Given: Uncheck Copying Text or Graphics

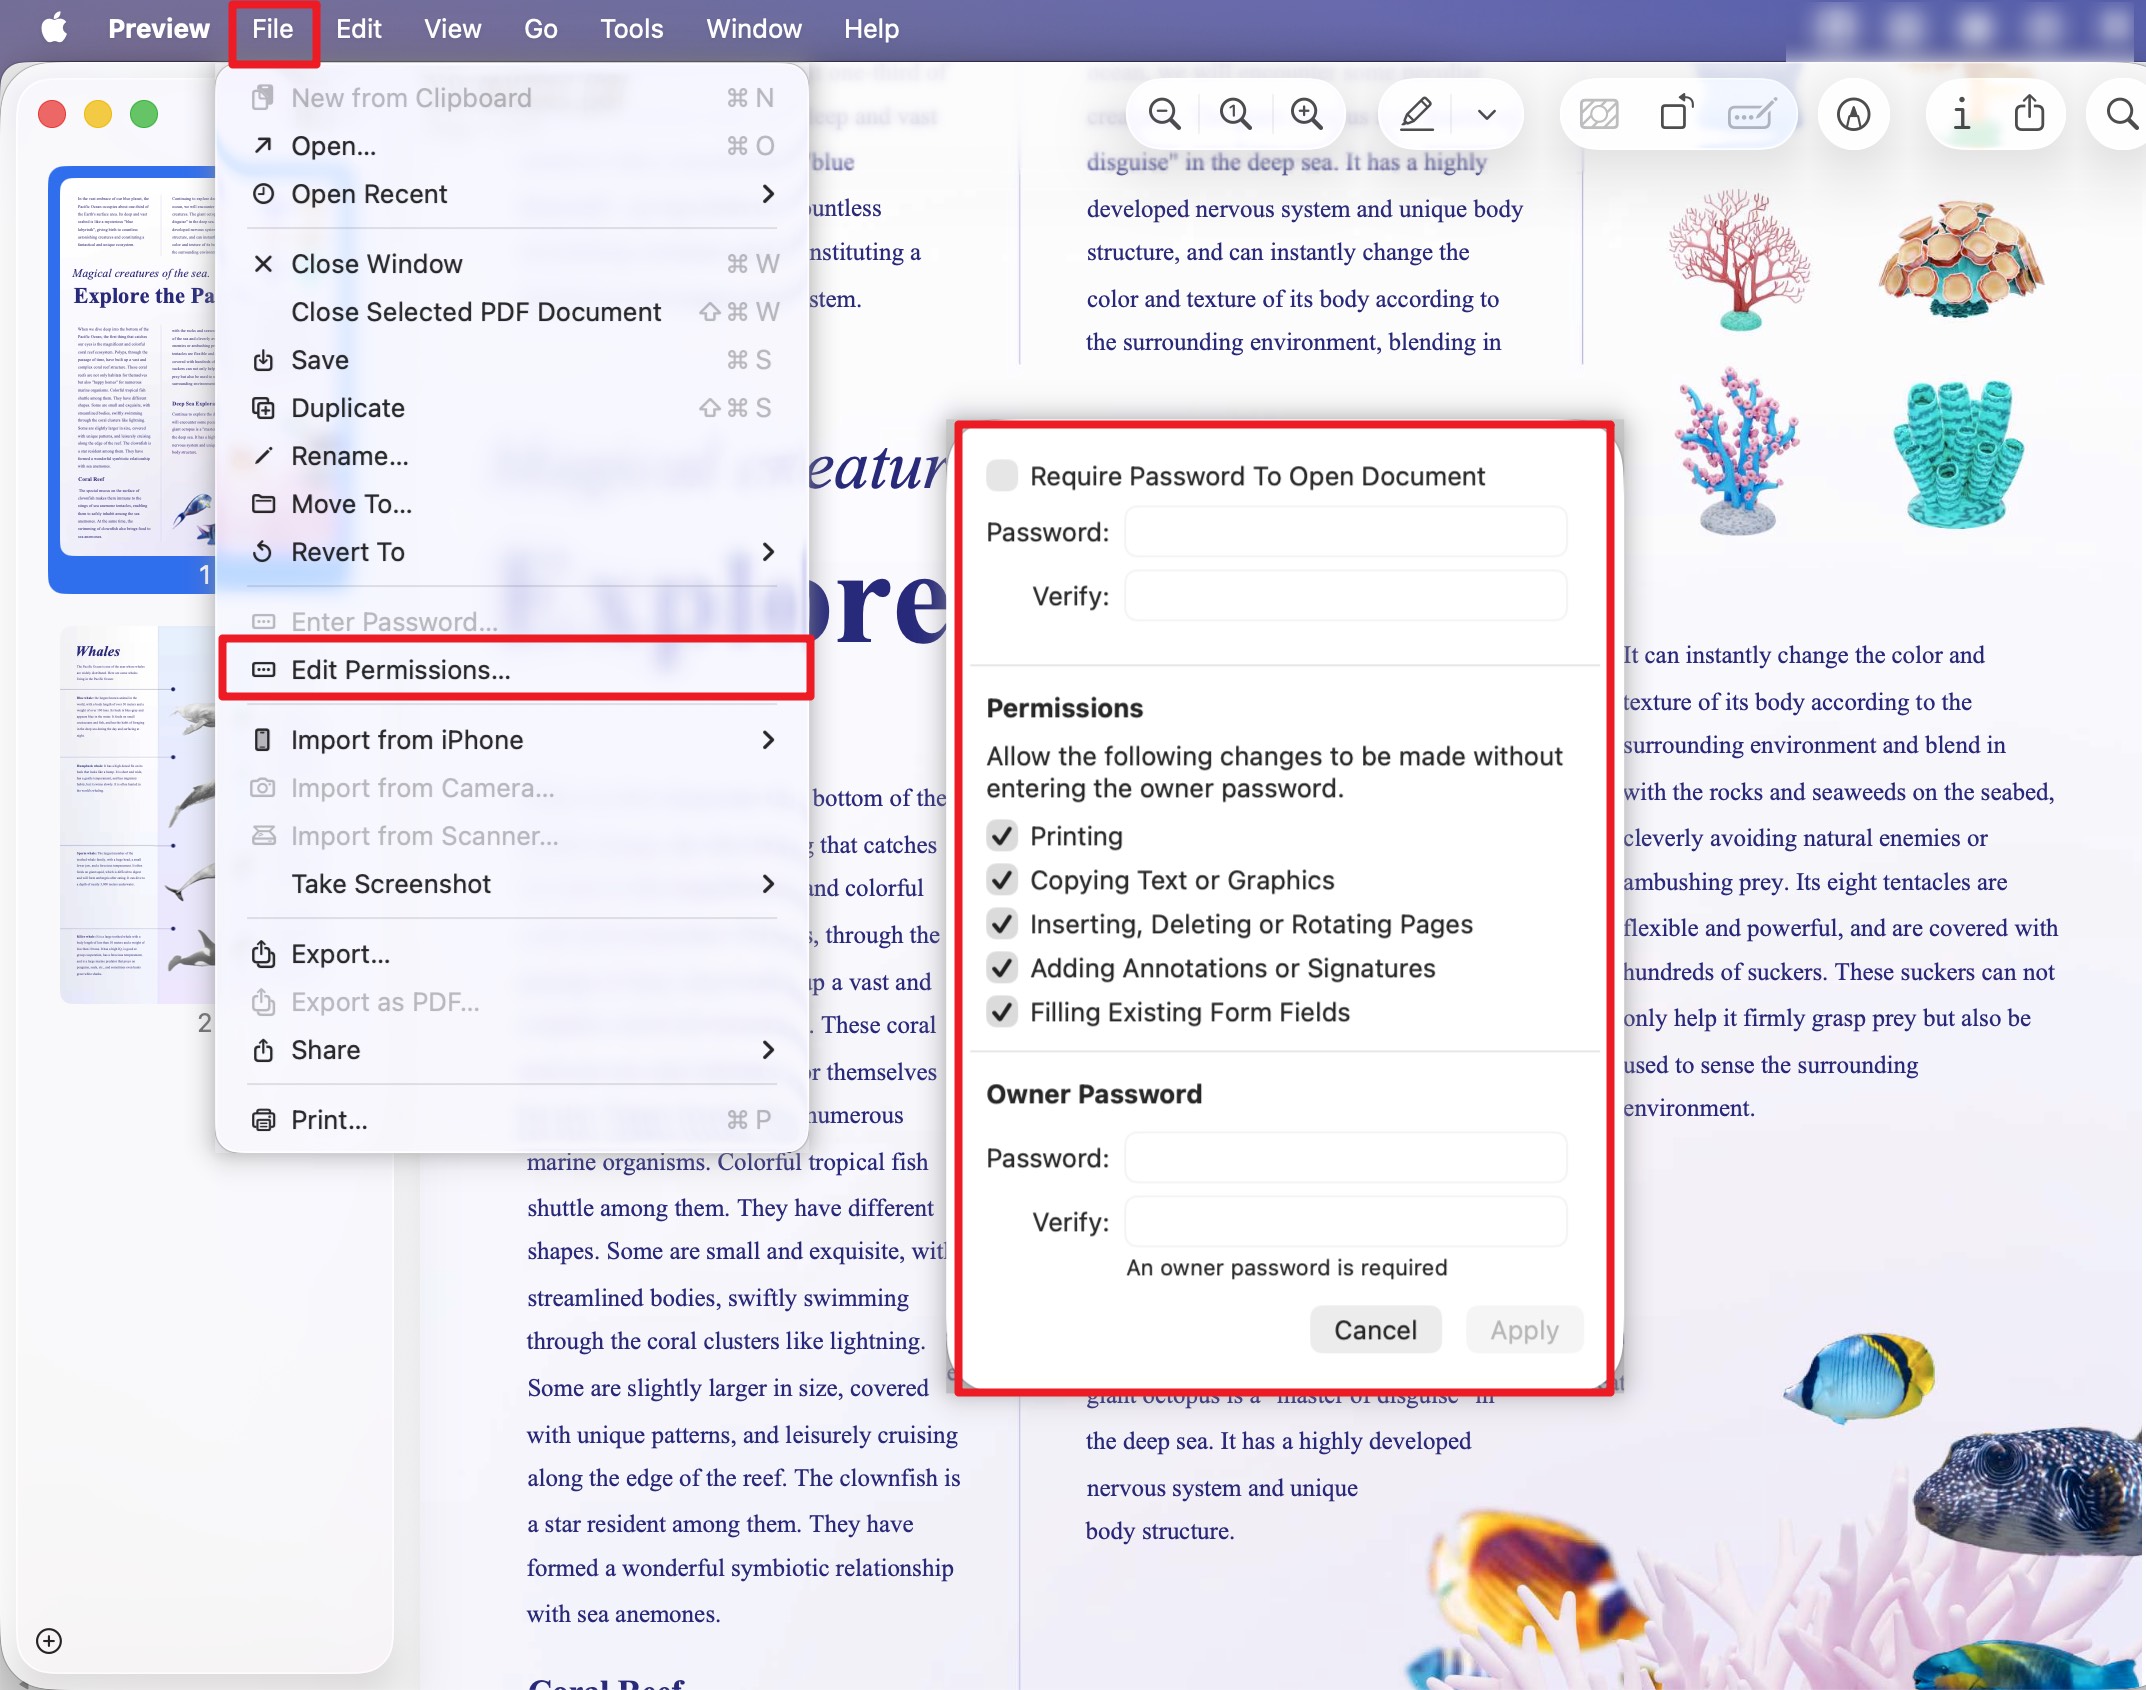Looking at the screenshot, I should click(1002, 880).
